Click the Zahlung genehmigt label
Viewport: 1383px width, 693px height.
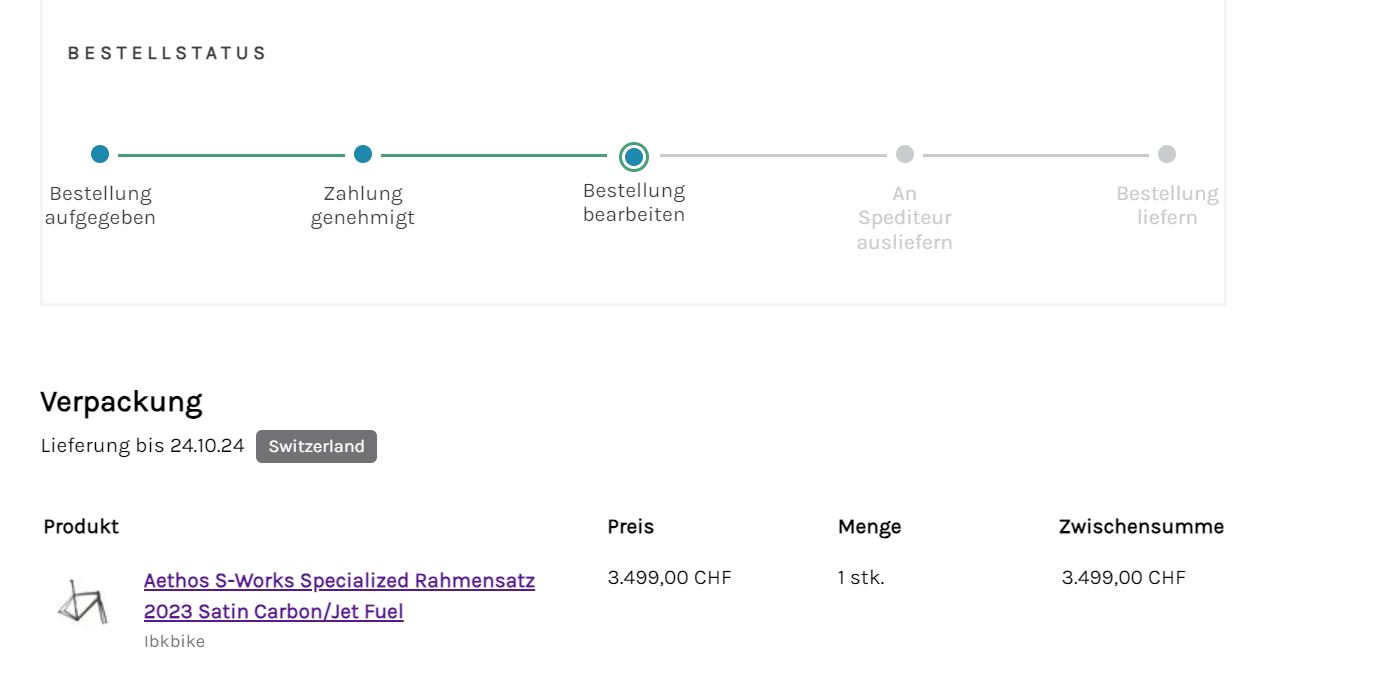(363, 205)
